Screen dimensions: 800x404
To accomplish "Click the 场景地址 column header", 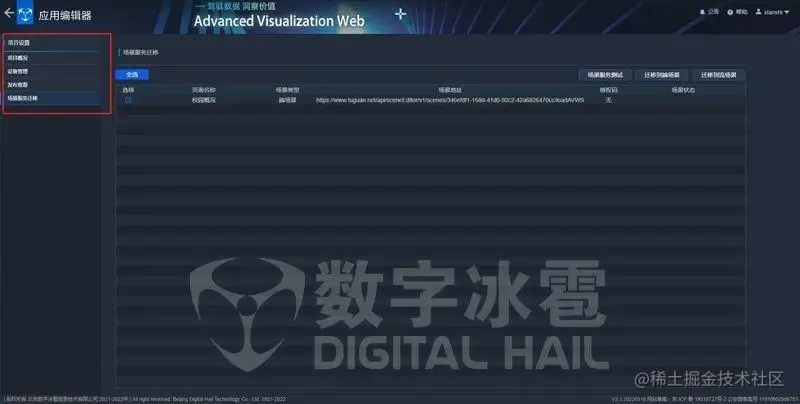I will [x=449, y=90].
